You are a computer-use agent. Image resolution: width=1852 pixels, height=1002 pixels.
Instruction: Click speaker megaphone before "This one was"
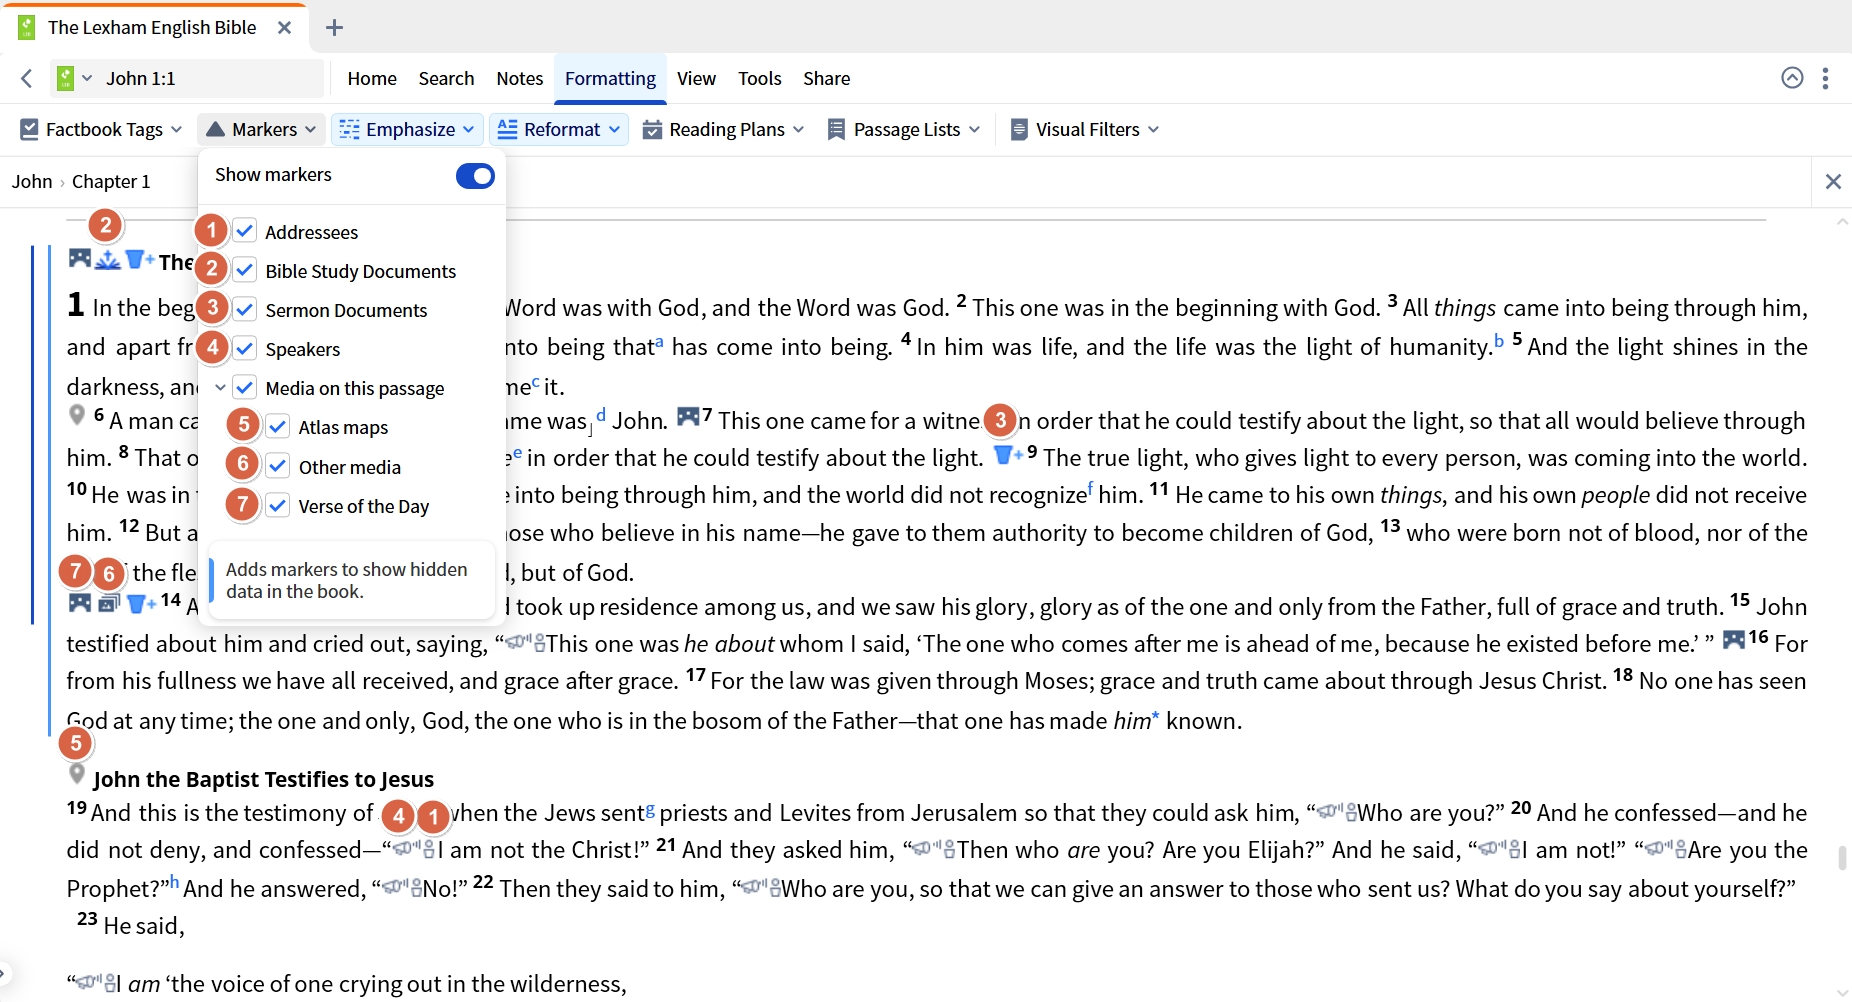[518, 642]
